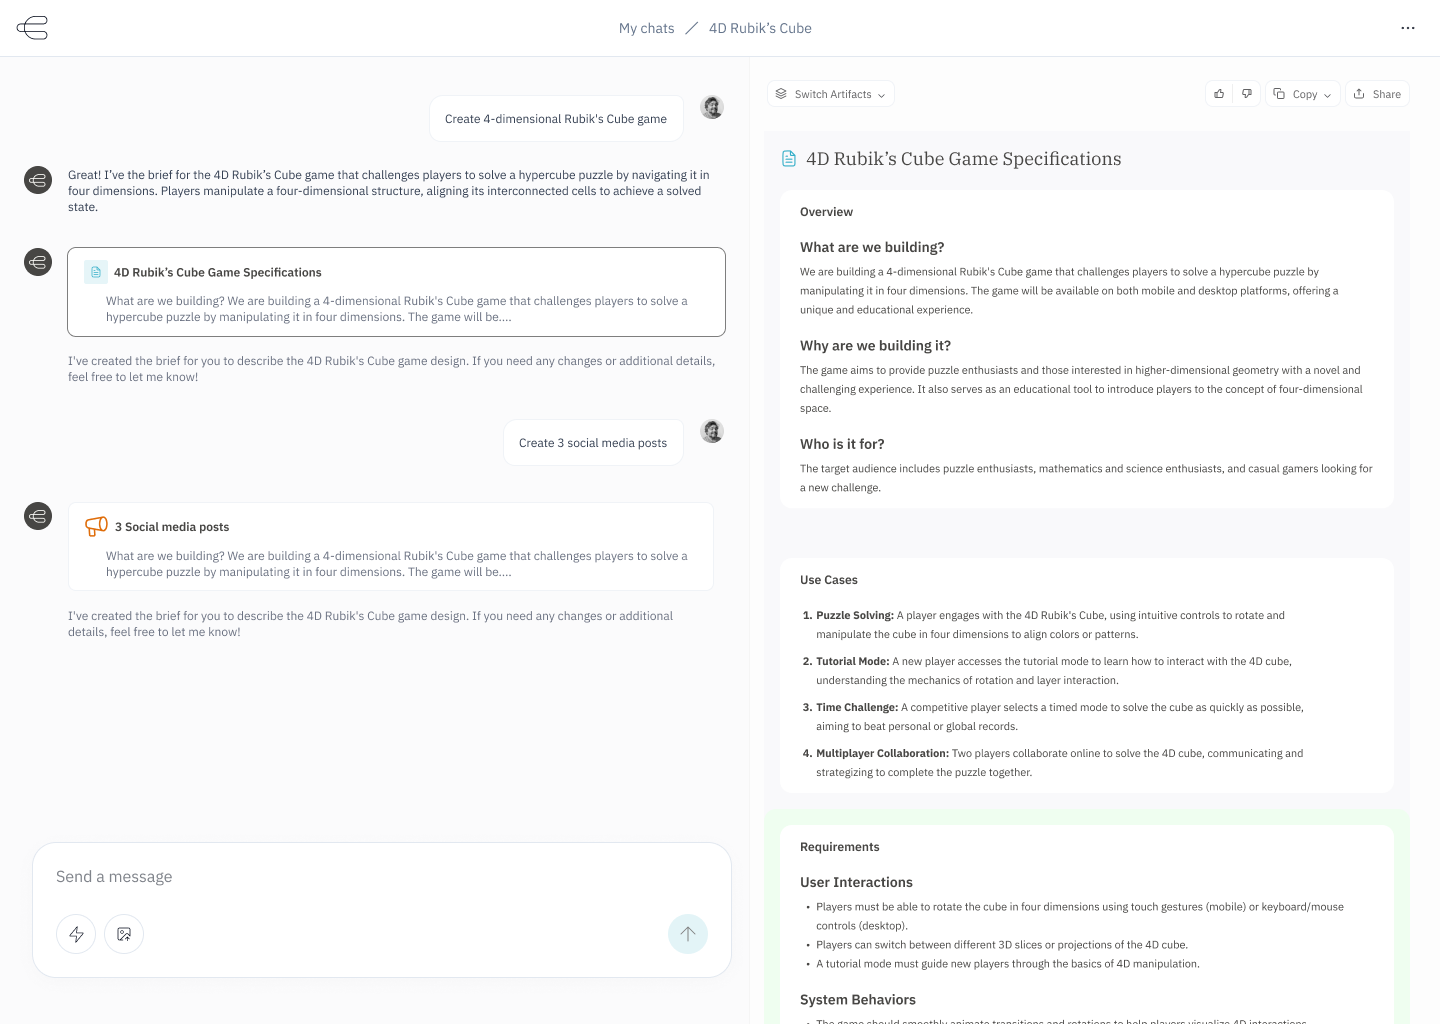Click the document icon beside the artifact title

(x=789, y=159)
